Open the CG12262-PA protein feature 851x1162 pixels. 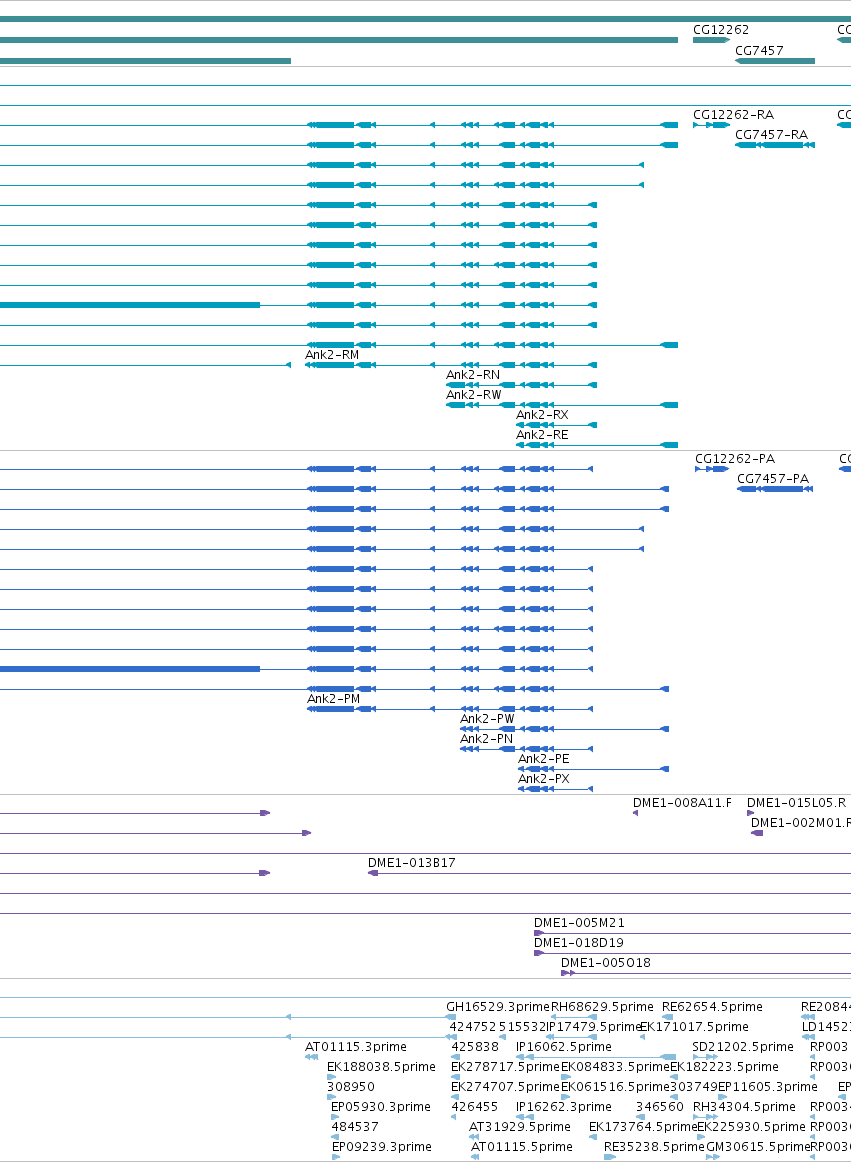tap(712, 469)
